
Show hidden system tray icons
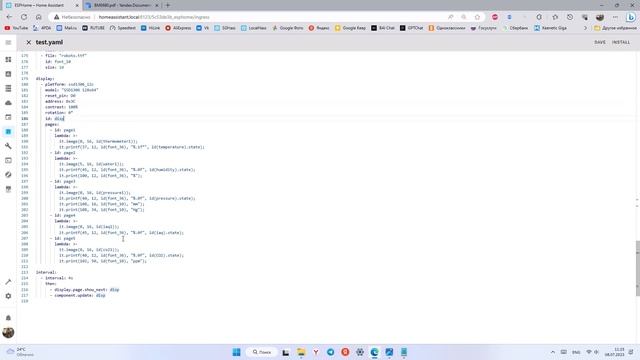click(553, 352)
